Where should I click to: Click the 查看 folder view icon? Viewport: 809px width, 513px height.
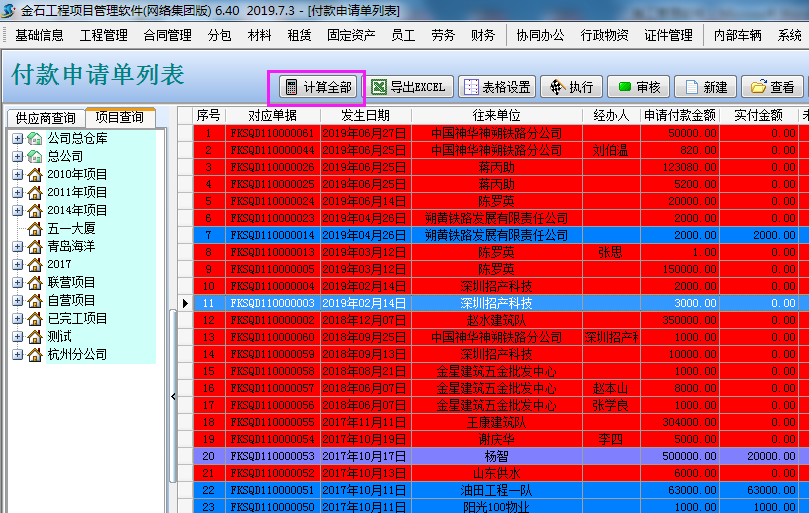[757, 87]
